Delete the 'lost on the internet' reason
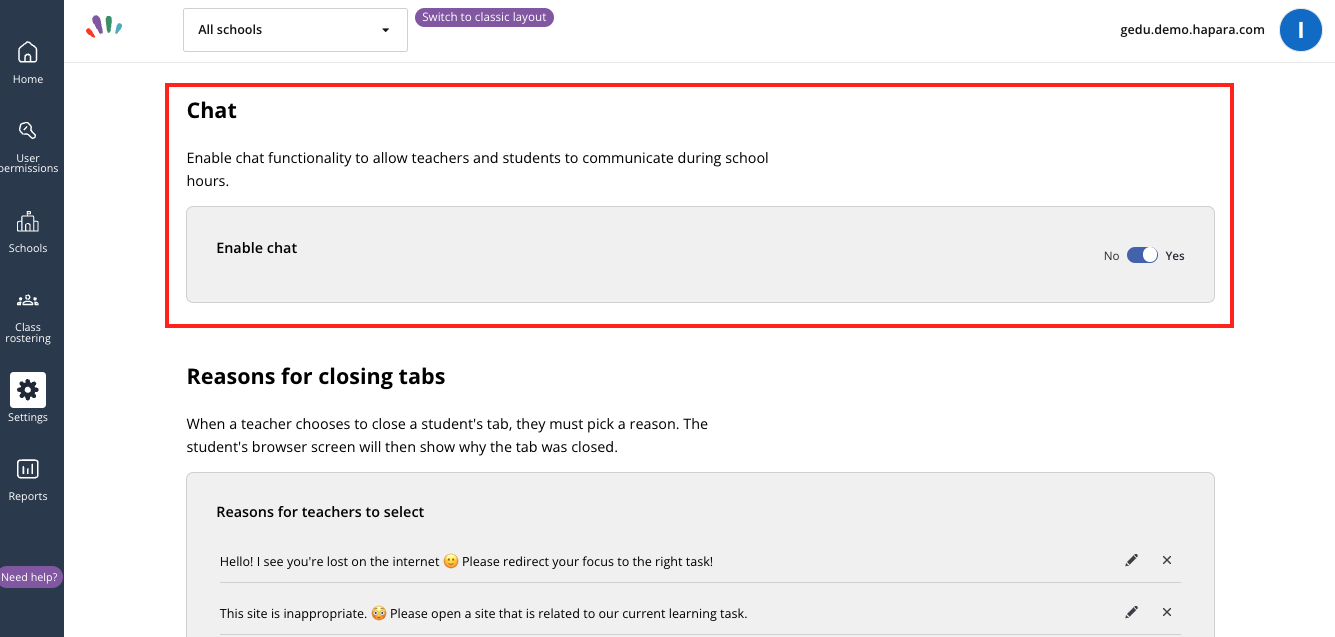Image resolution: width=1335 pixels, height=637 pixels. (x=1167, y=560)
